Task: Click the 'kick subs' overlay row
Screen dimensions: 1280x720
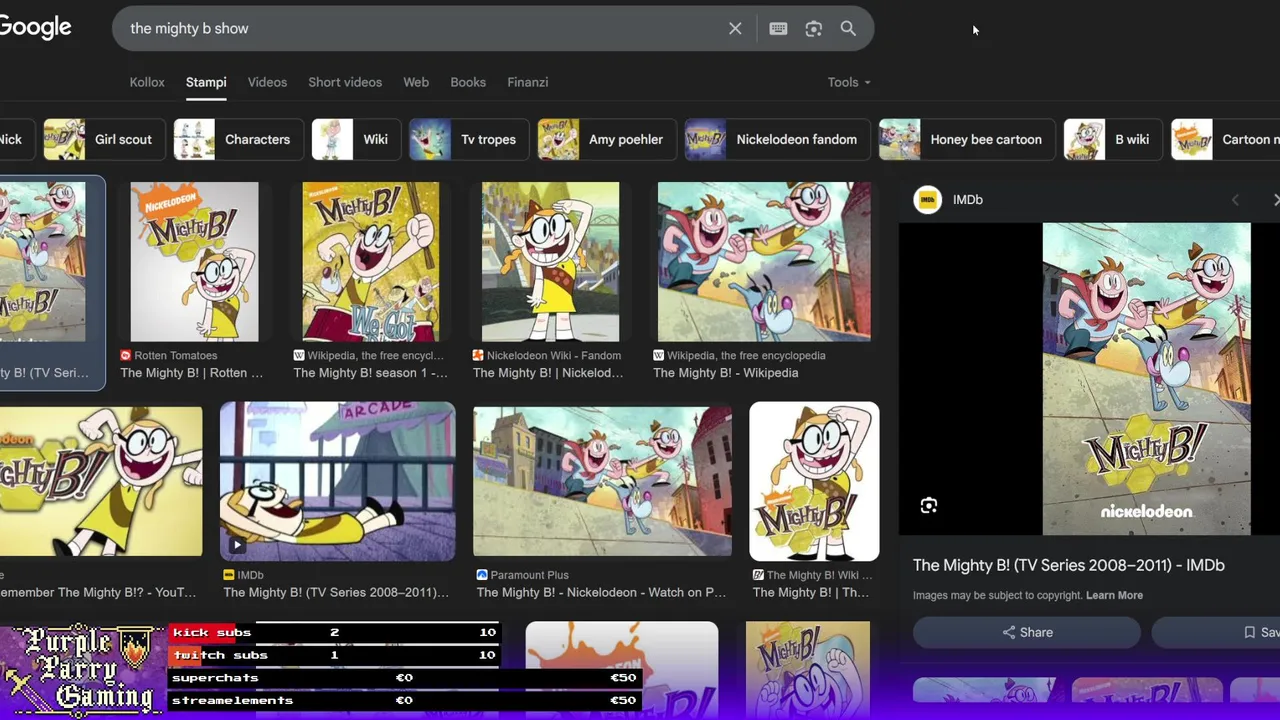Action: pos(334,633)
